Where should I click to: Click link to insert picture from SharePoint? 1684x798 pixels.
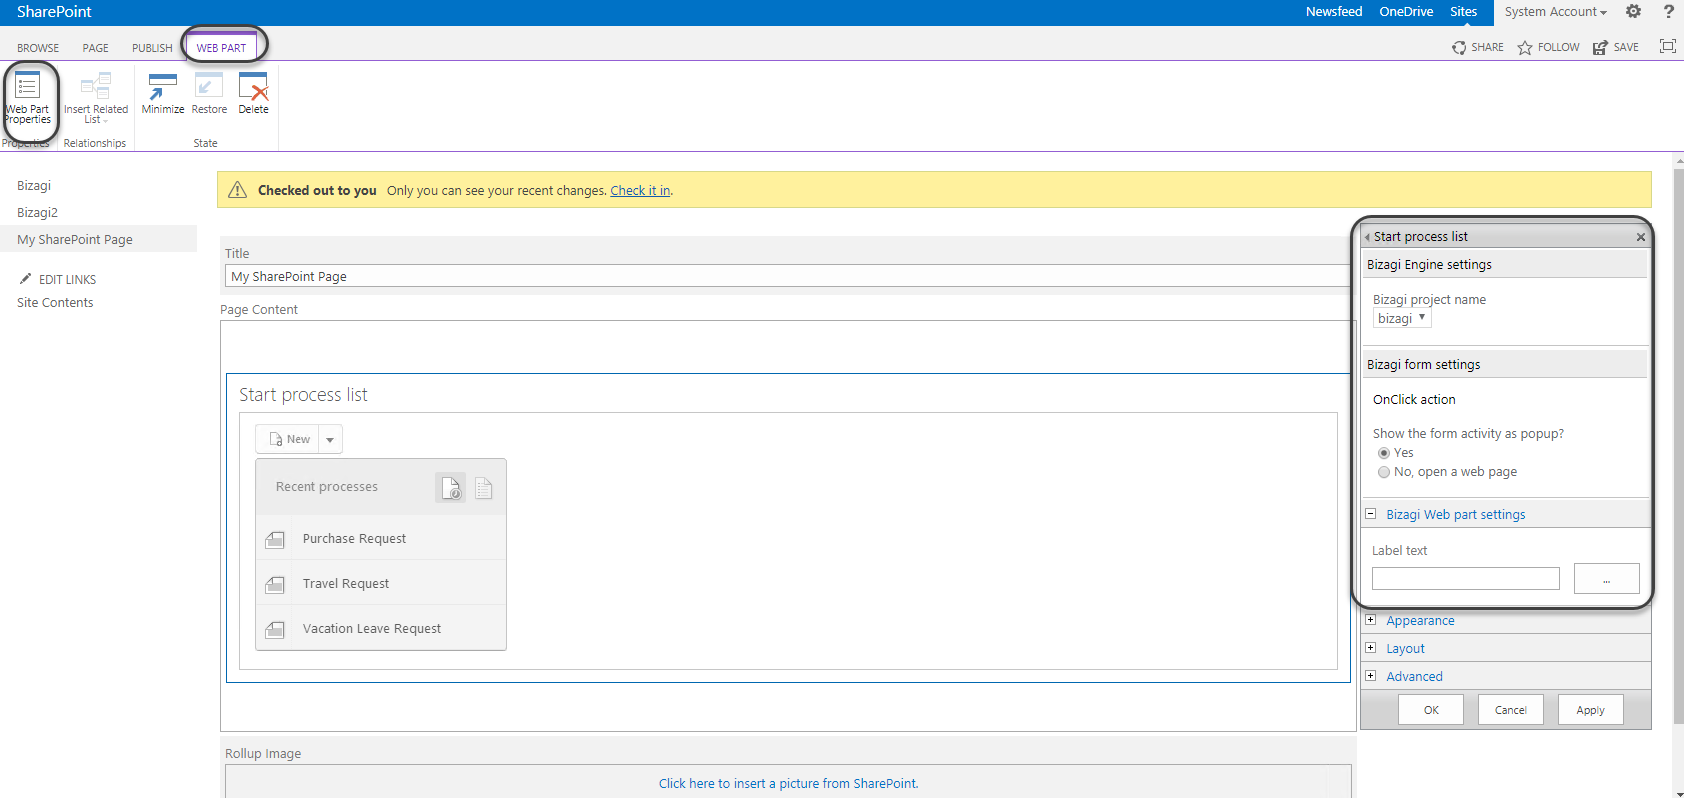[x=788, y=783]
